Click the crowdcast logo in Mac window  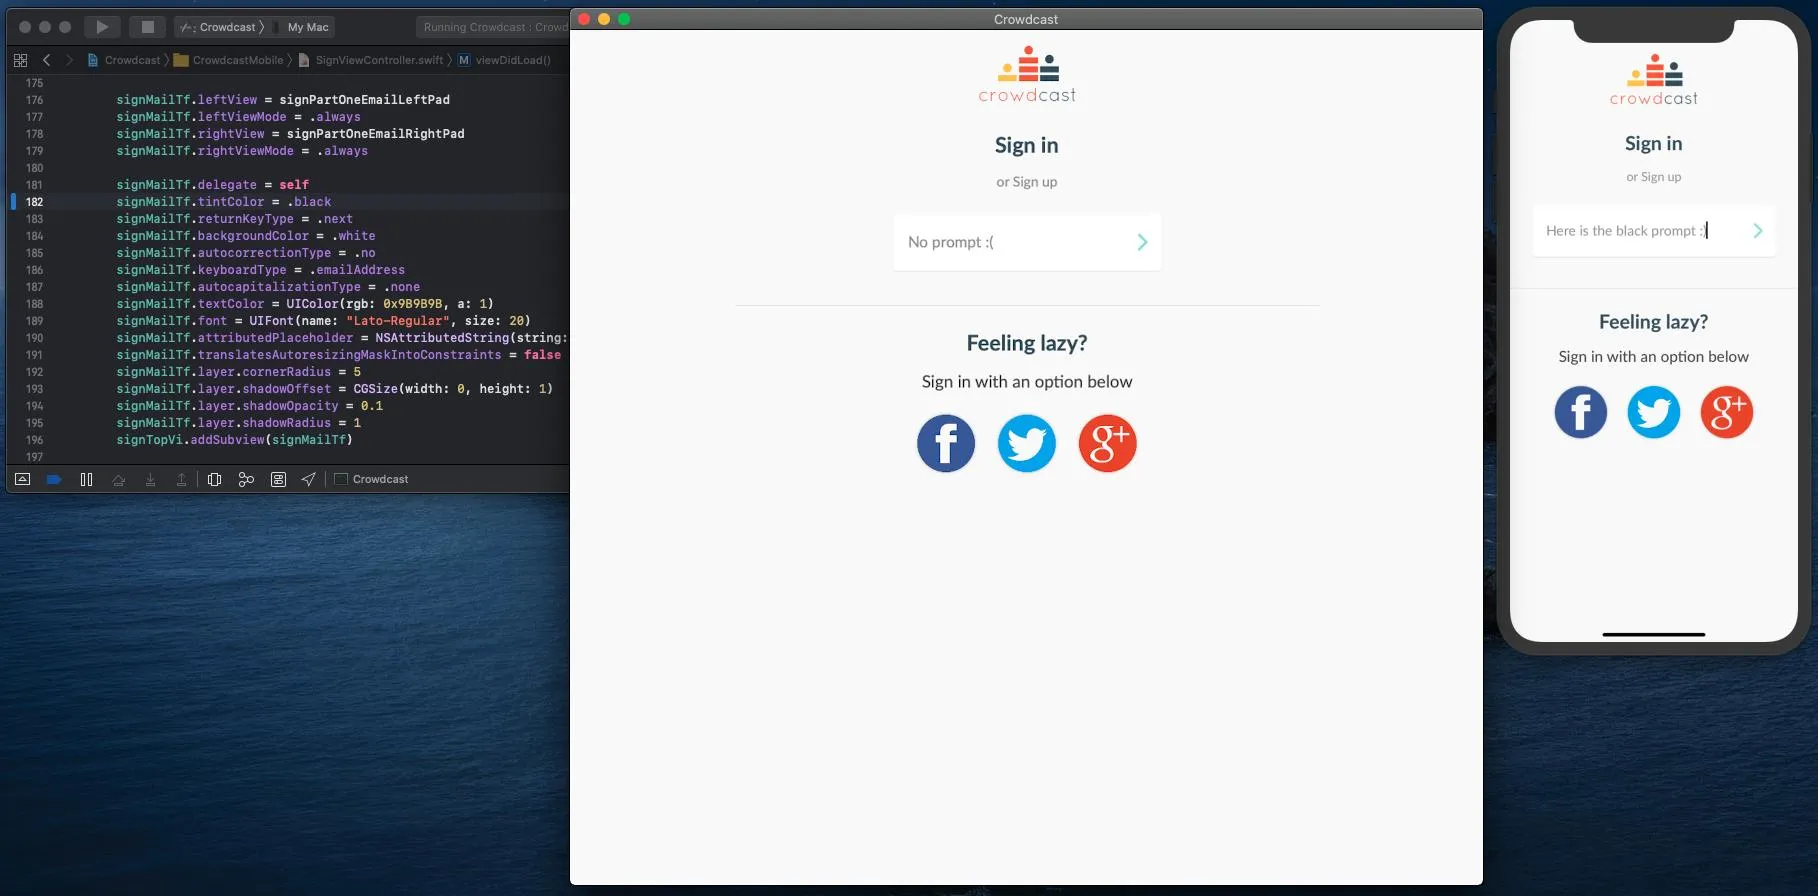(x=1027, y=75)
